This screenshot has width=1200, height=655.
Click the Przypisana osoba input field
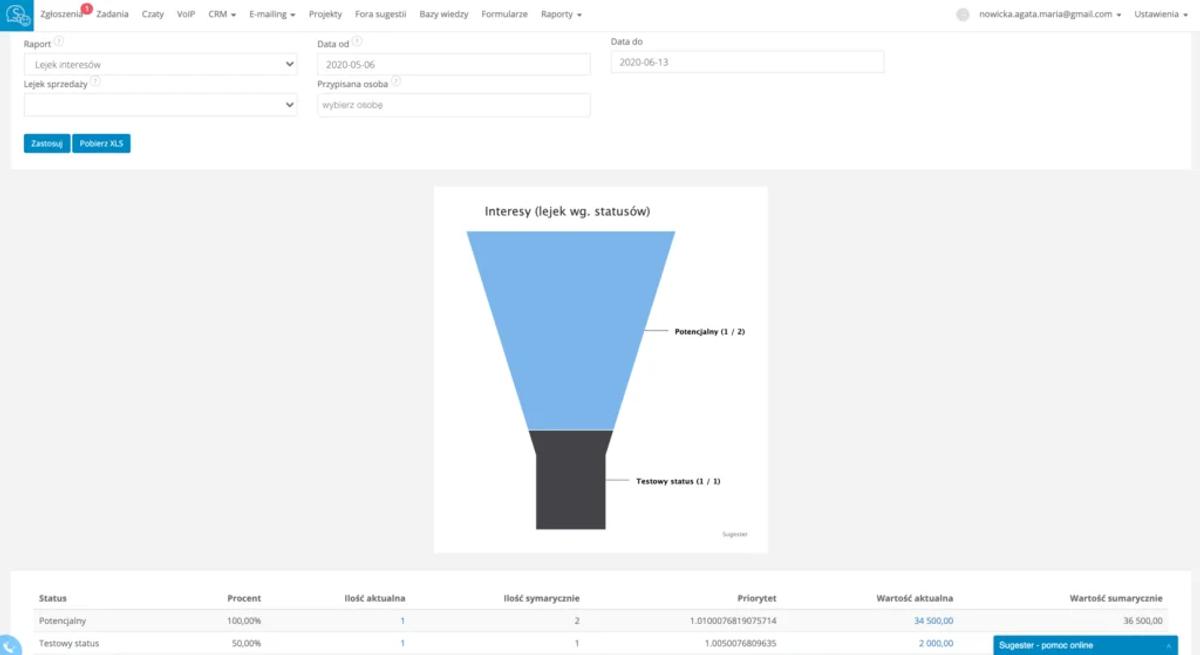pos(454,105)
